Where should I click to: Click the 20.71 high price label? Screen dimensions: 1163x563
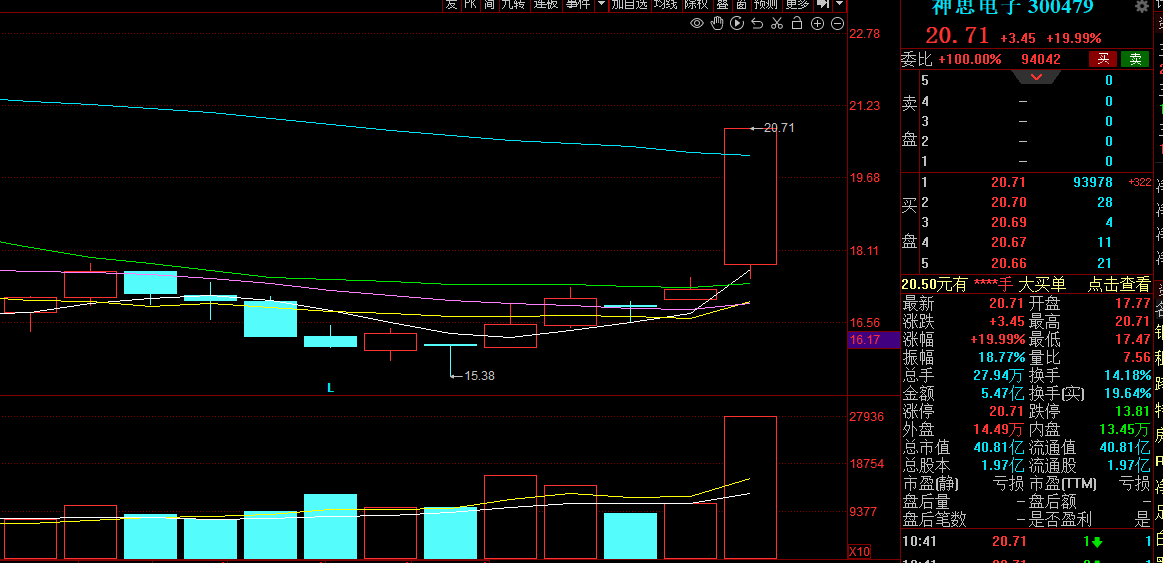(778, 128)
